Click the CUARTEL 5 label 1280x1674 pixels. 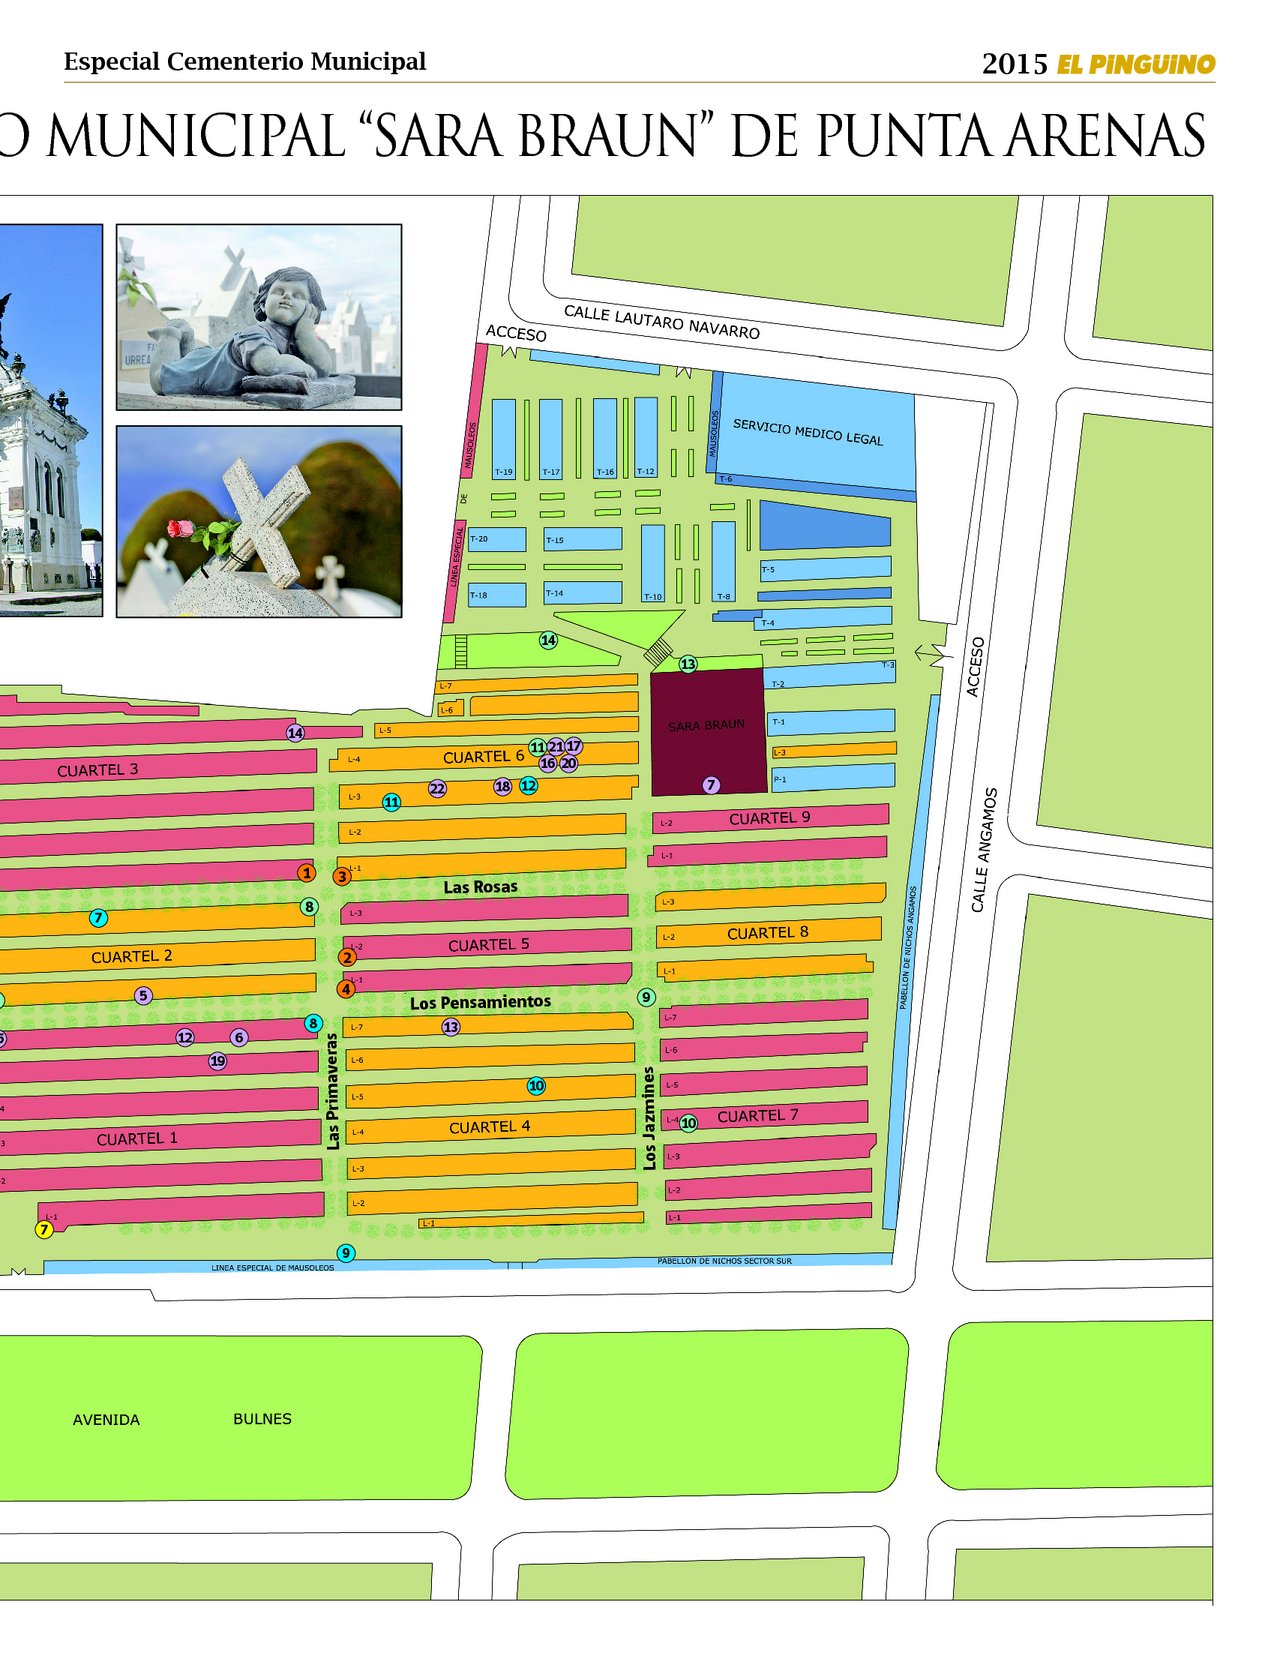coord(489,945)
